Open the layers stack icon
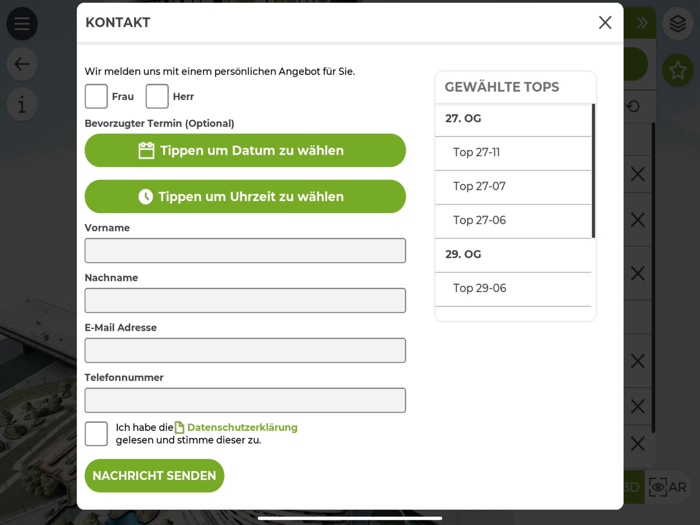The width and height of the screenshot is (700, 525). click(x=678, y=24)
